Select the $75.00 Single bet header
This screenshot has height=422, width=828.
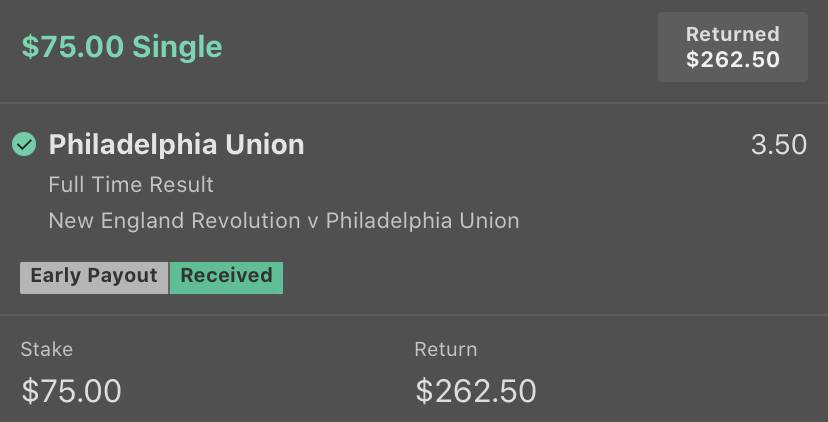[x=122, y=47]
